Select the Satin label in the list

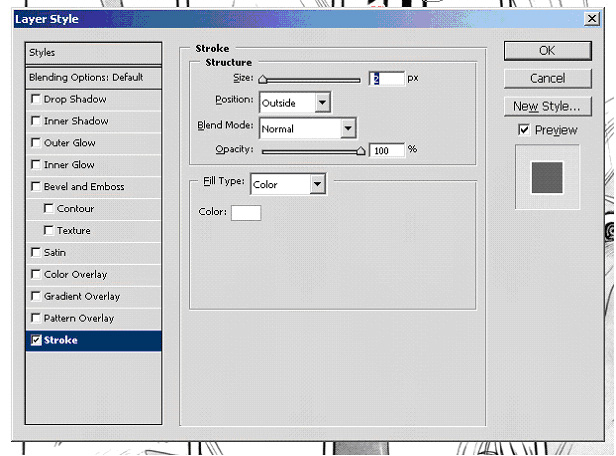(55, 253)
